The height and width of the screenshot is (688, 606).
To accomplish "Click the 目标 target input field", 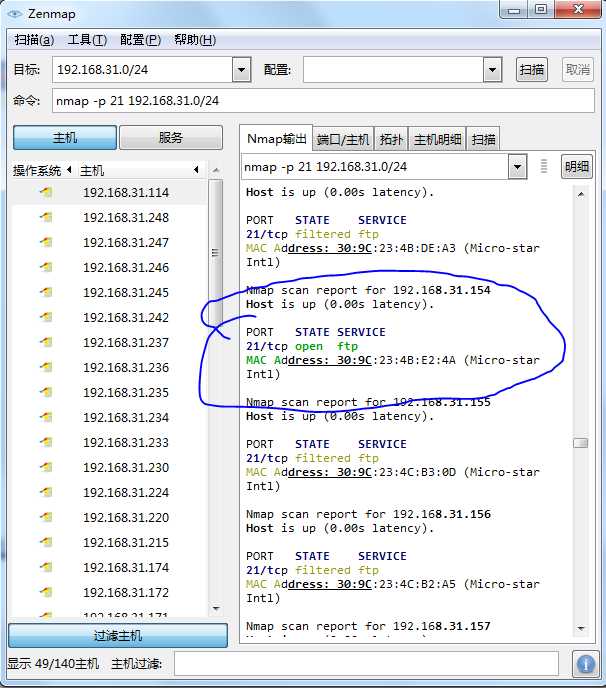I will pos(143,69).
